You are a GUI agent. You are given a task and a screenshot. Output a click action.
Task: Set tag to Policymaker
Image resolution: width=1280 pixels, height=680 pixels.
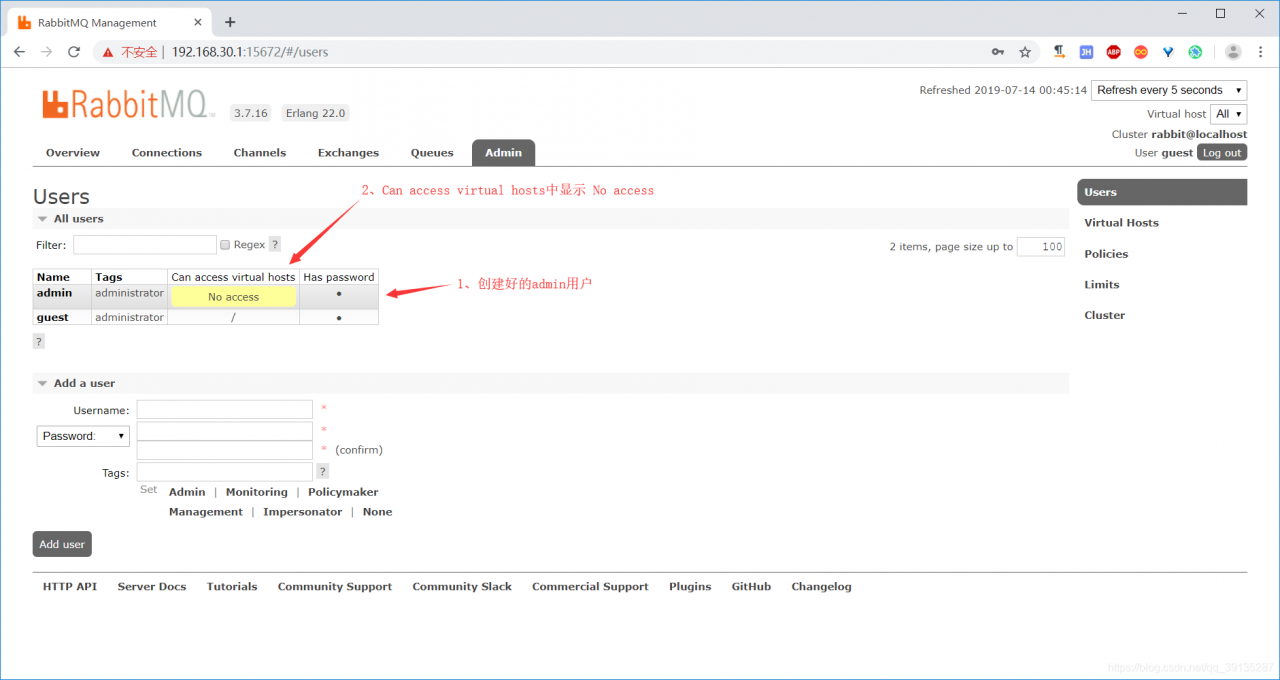click(x=343, y=492)
